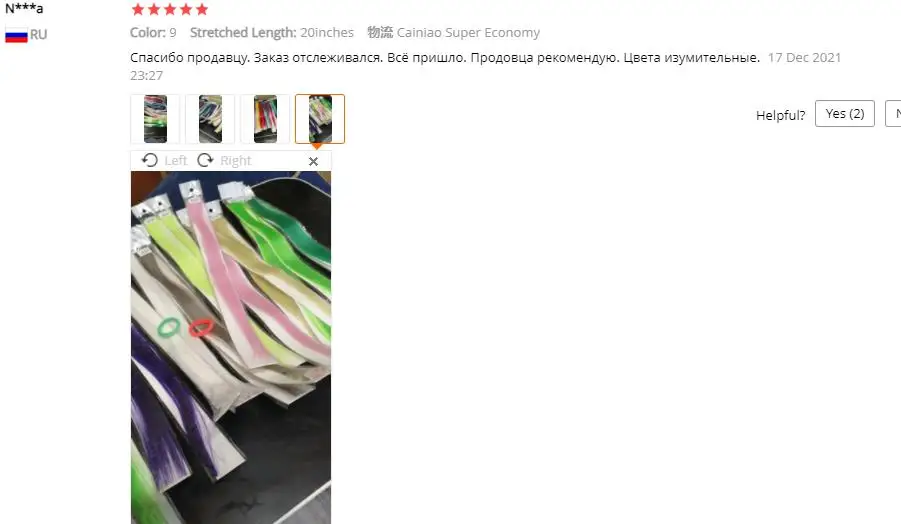Click the 物流 logistics icon
Image resolution: width=901 pixels, height=524 pixels.
pyautogui.click(x=380, y=32)
